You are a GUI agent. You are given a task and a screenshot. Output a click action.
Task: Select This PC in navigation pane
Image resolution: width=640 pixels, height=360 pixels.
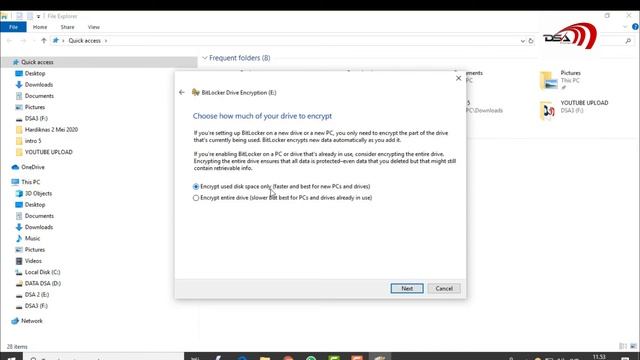coord(31,182)
